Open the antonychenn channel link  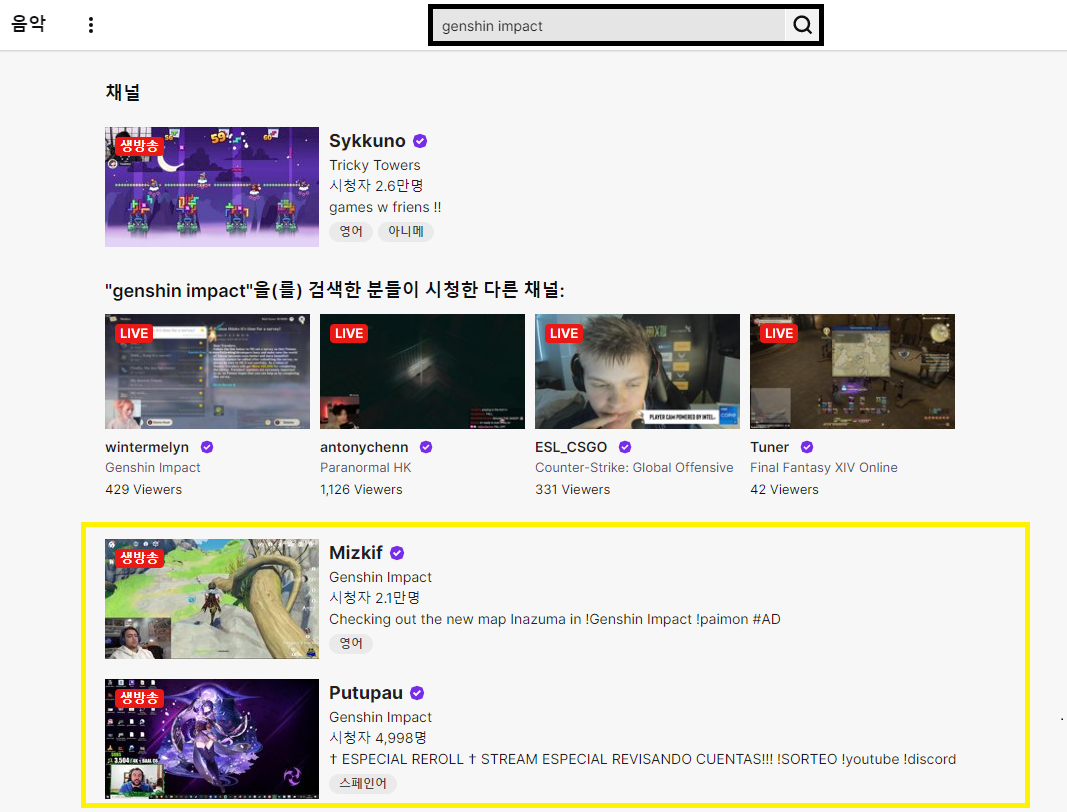[x=364, y=447]
